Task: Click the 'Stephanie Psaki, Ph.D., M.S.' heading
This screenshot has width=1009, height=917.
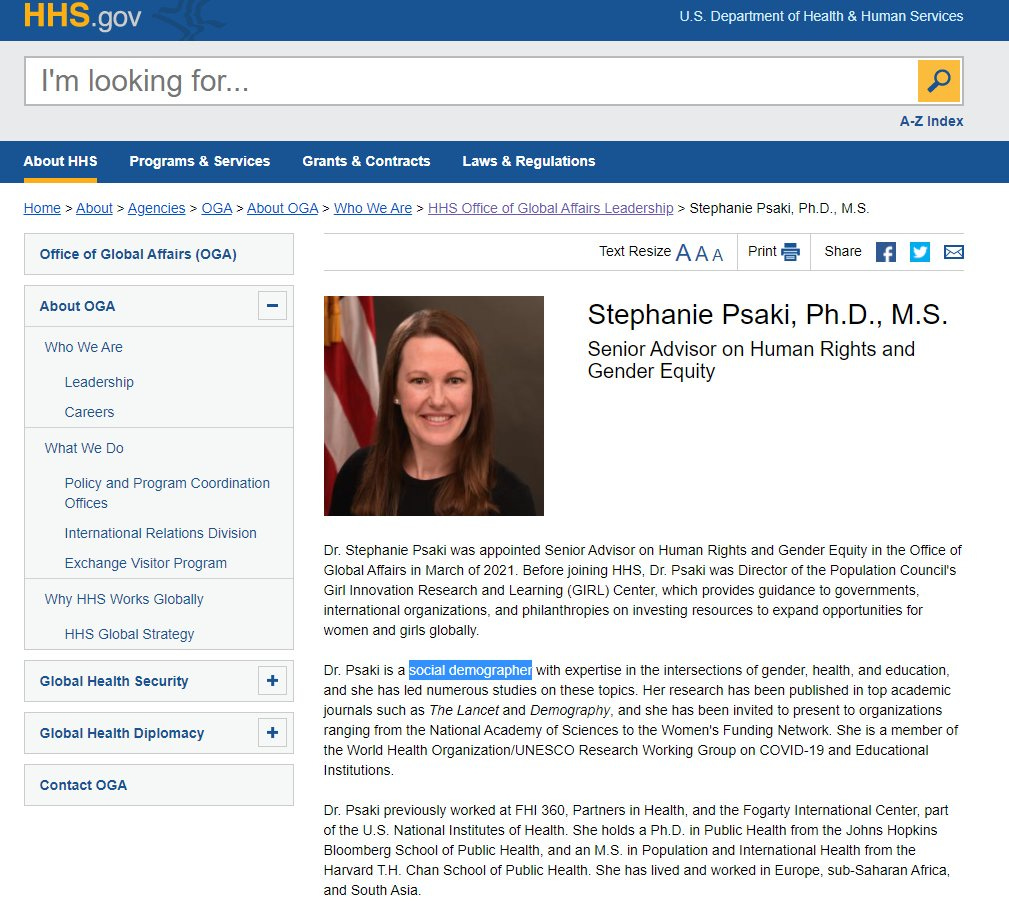Action: click(x=768, y=315)
